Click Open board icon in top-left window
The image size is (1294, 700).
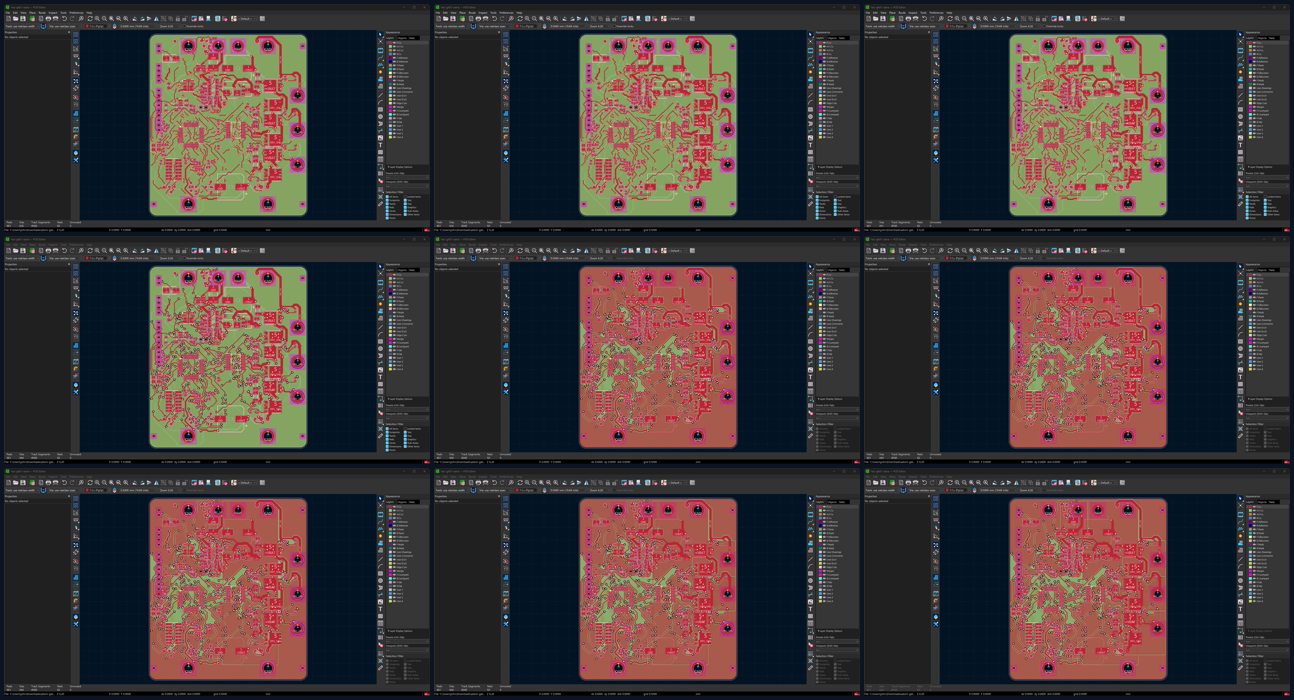[x=15, y=18]
